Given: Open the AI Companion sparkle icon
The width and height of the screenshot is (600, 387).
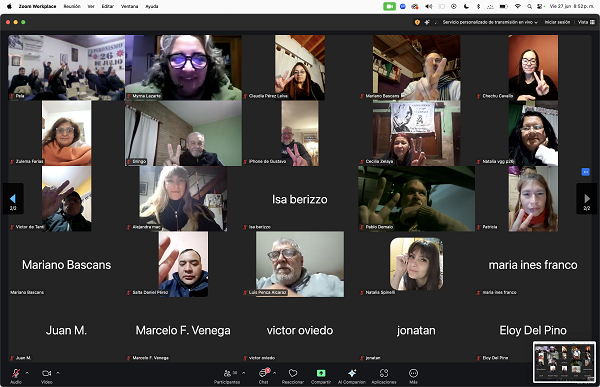Looking at the screenshot, I should 352,373.
